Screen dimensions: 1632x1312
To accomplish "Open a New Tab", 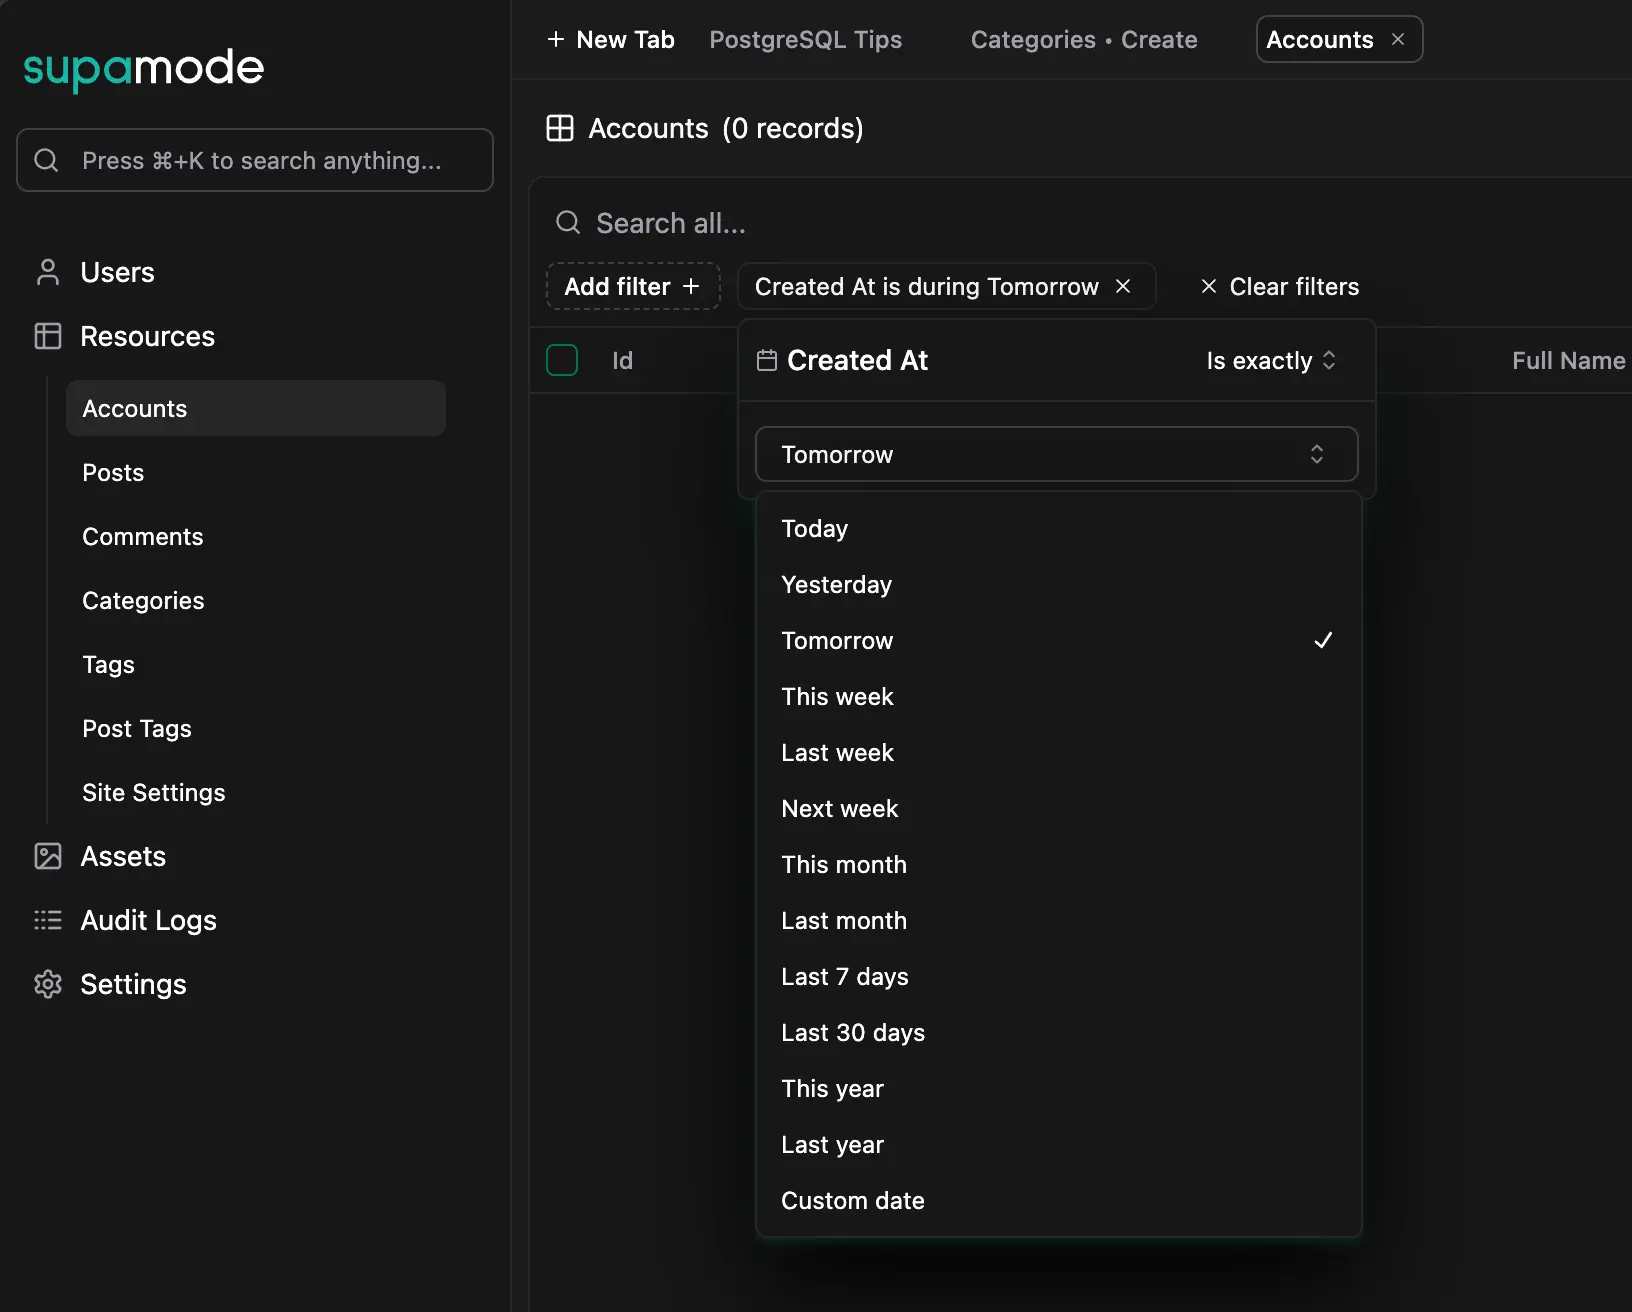I will (x=611, y=39).
